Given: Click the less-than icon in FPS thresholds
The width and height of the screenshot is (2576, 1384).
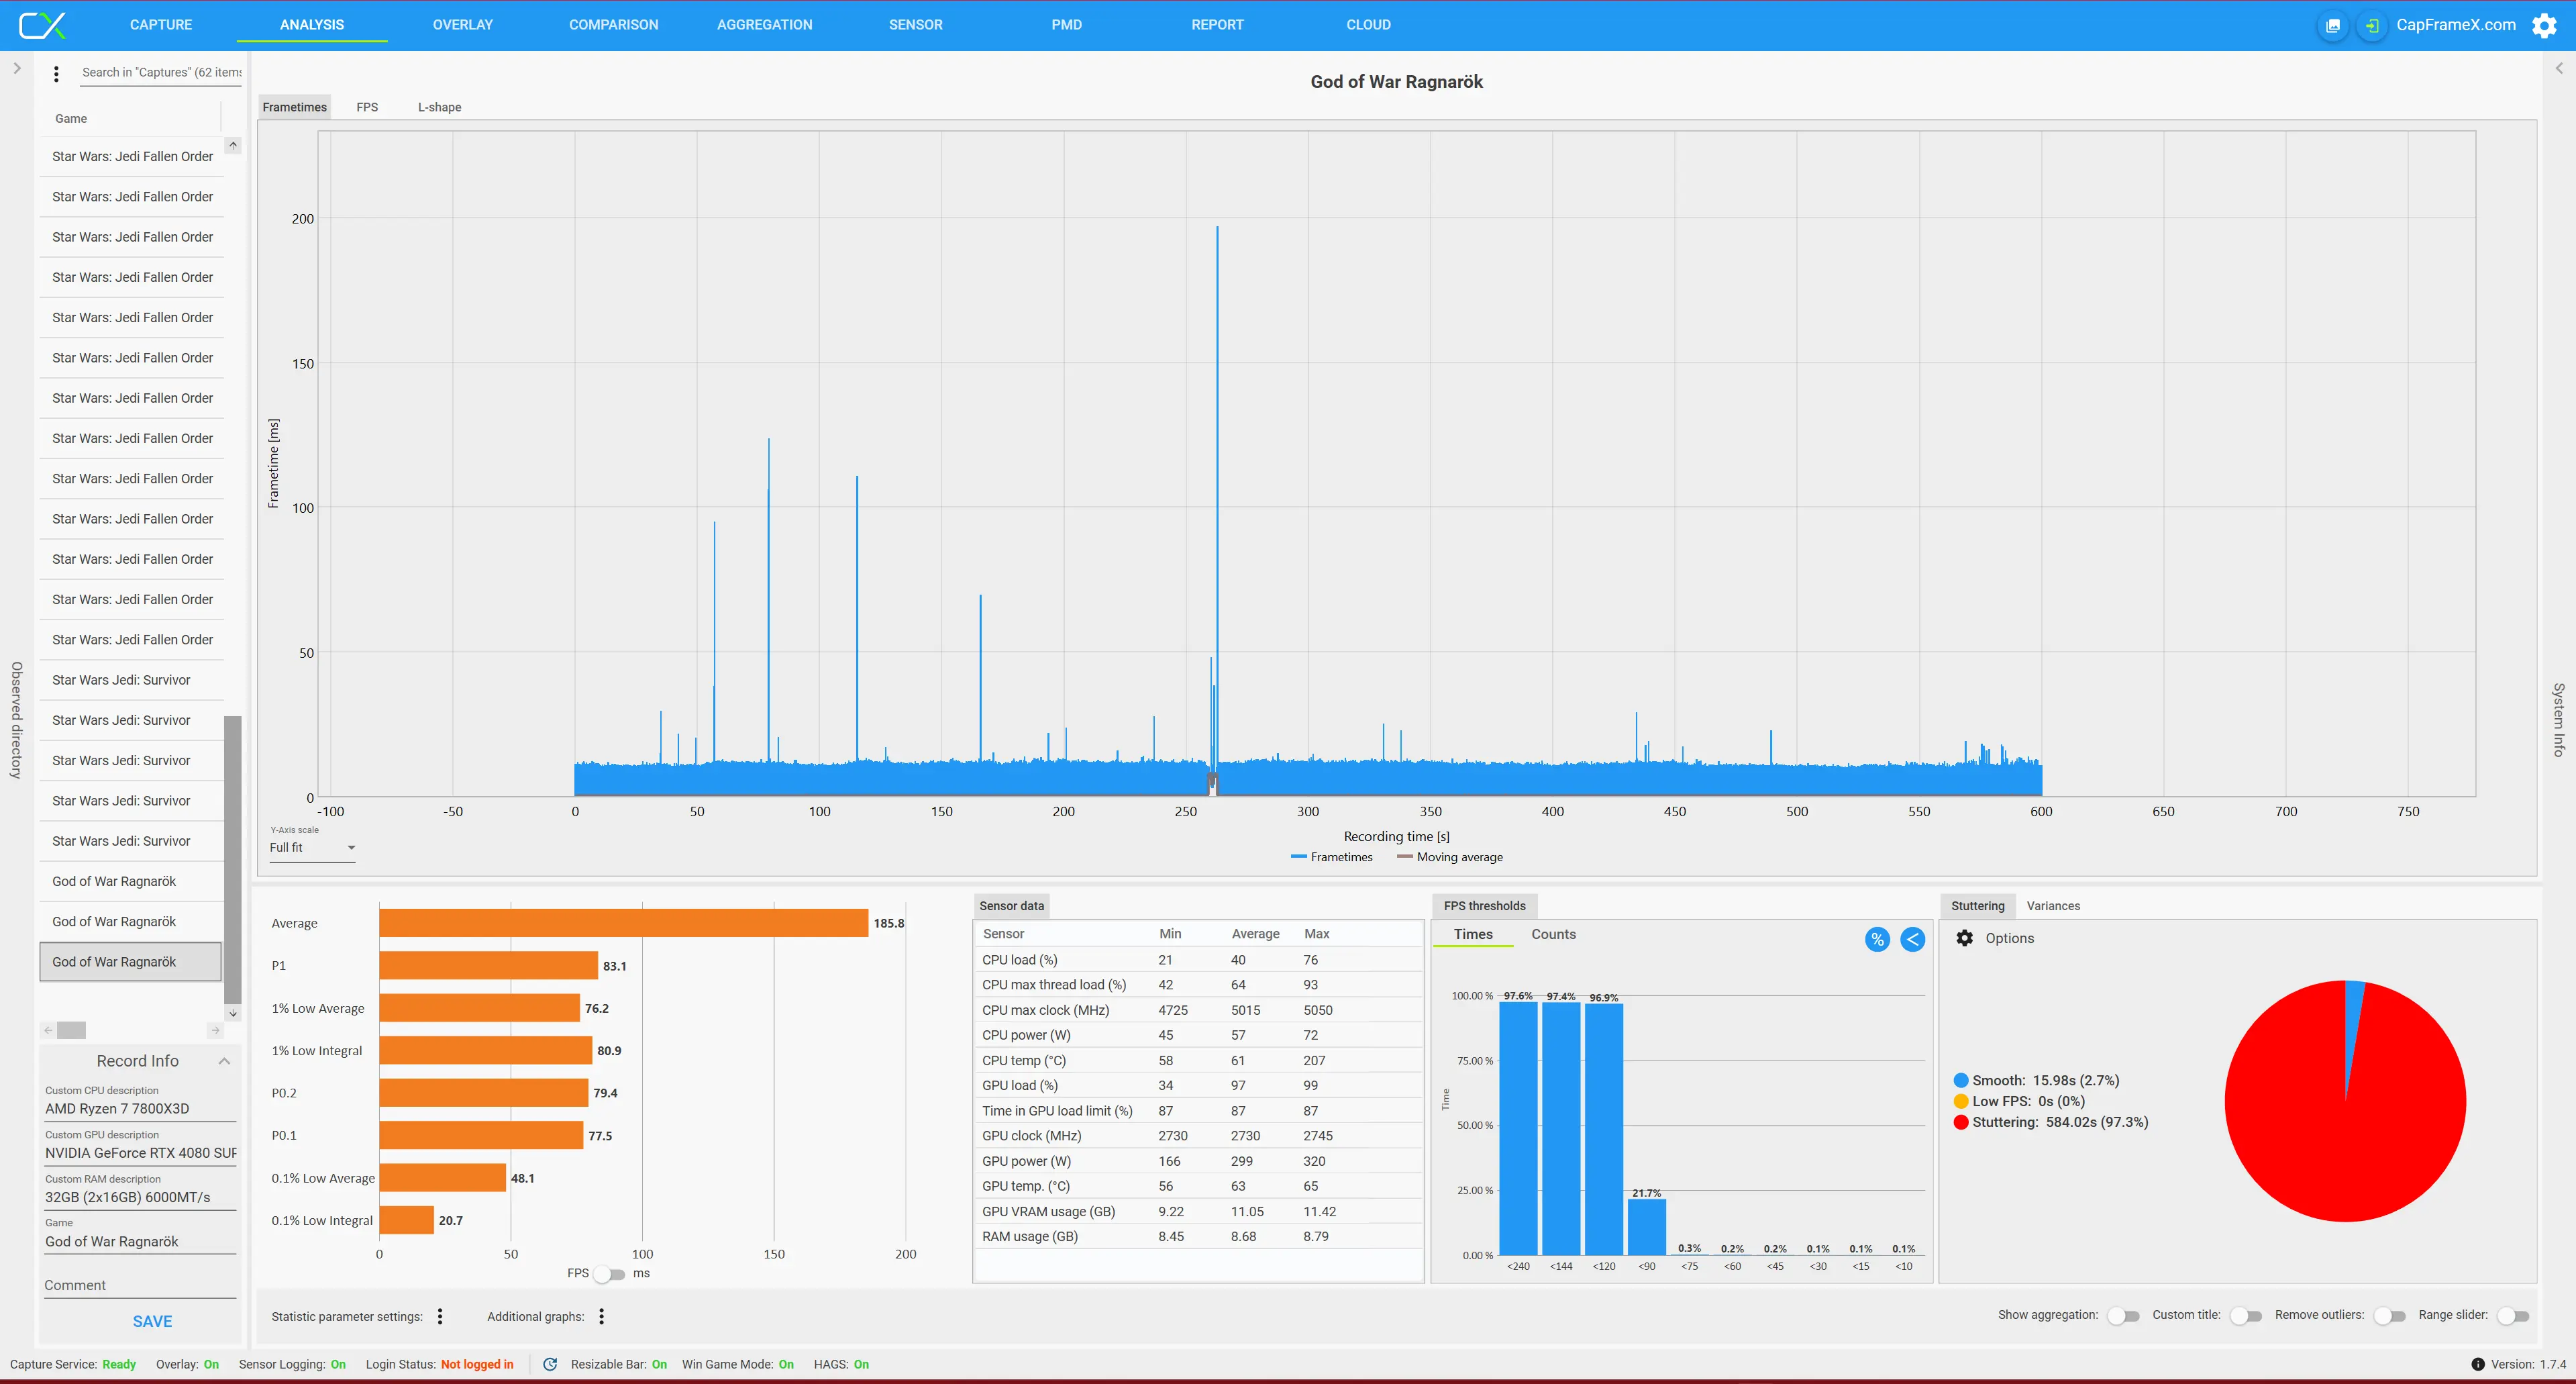Looking at the screenshot, I should point(1912,939).
